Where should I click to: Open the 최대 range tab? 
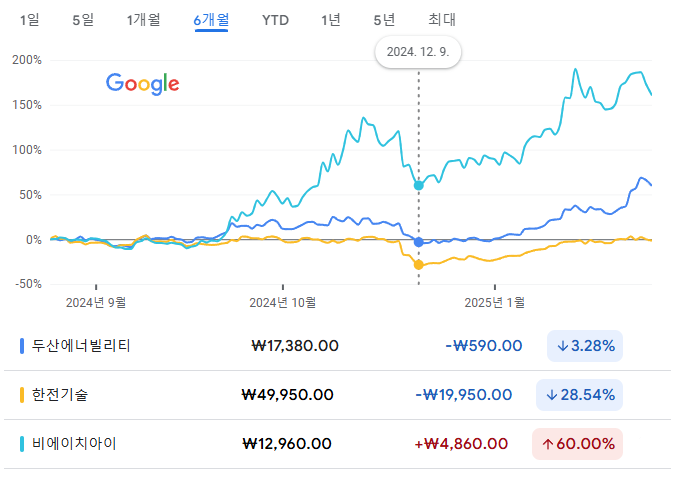coord(442,20)
